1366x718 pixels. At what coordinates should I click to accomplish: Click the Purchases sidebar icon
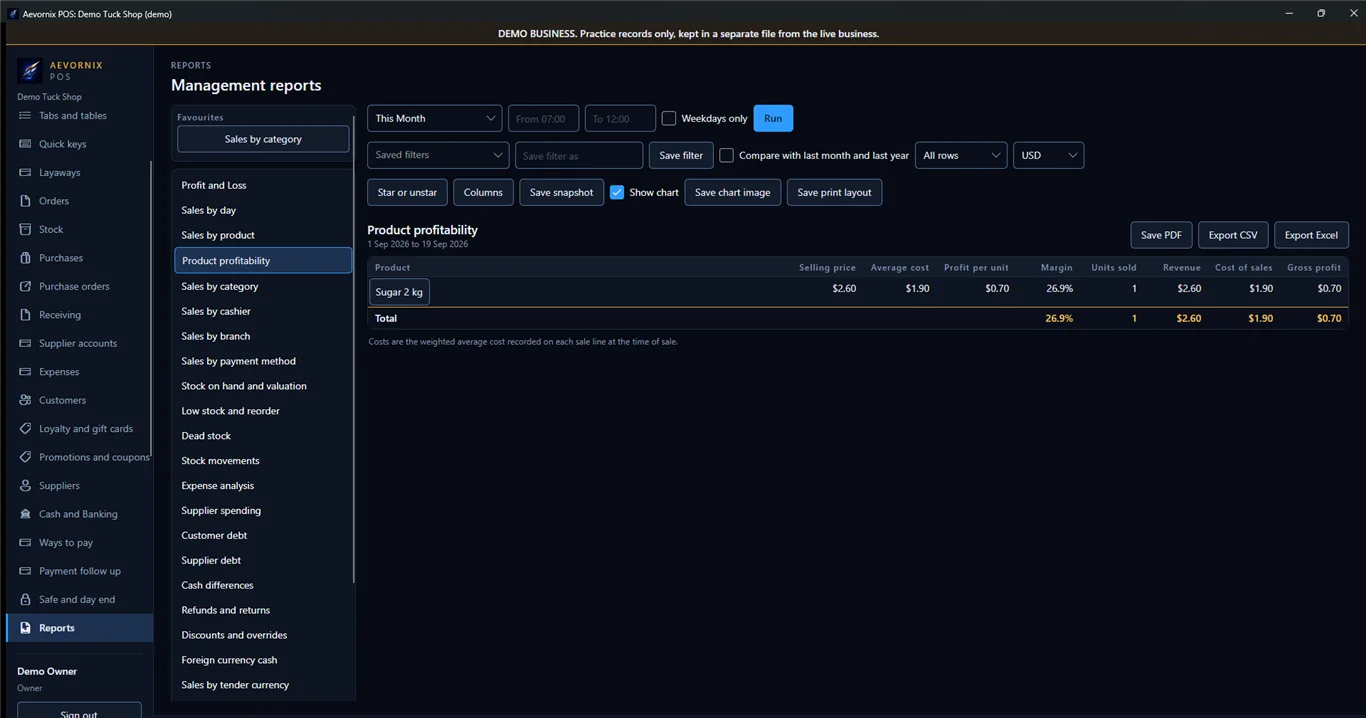(x=25, y=258)
